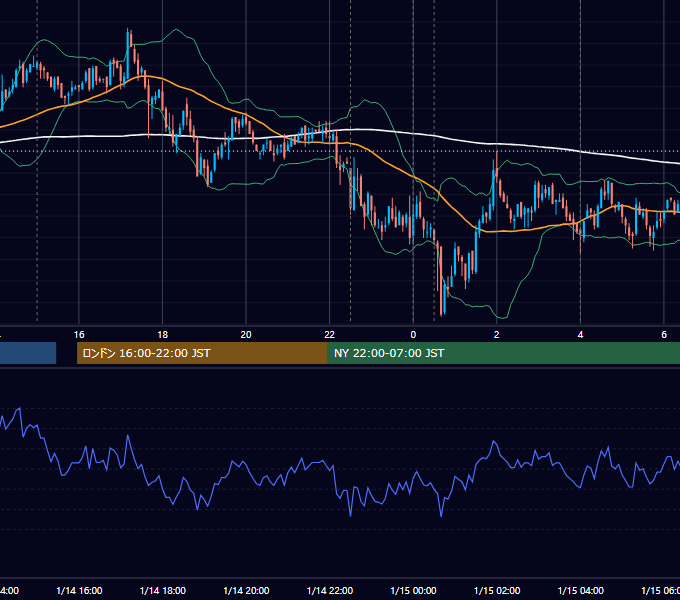680x600 pixels.
Task: Click the hour label 16 on price axis
Action: click(79, 335)
